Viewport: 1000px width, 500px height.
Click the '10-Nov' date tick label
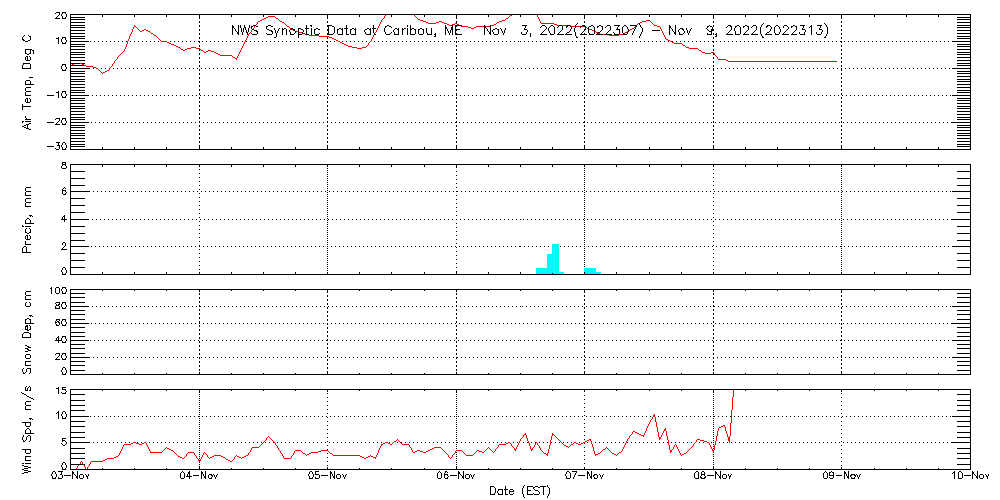[970, 476]
